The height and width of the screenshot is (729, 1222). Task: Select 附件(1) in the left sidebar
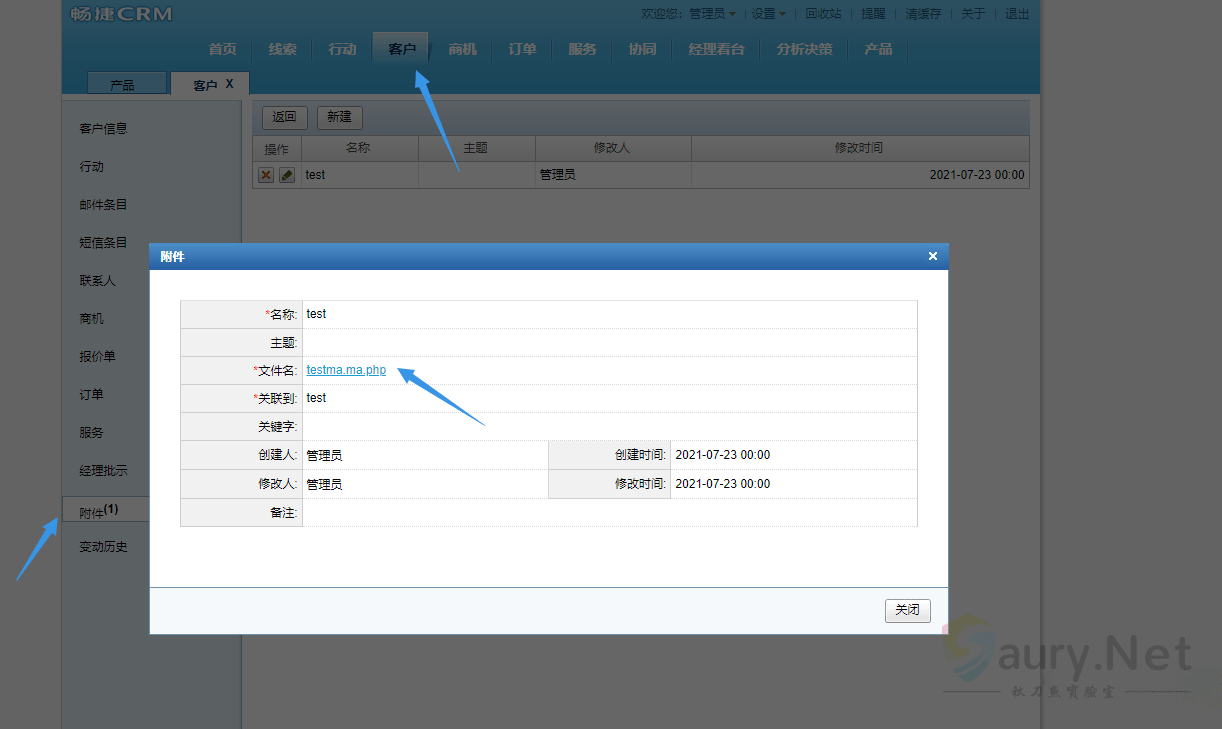pos(99,511)
